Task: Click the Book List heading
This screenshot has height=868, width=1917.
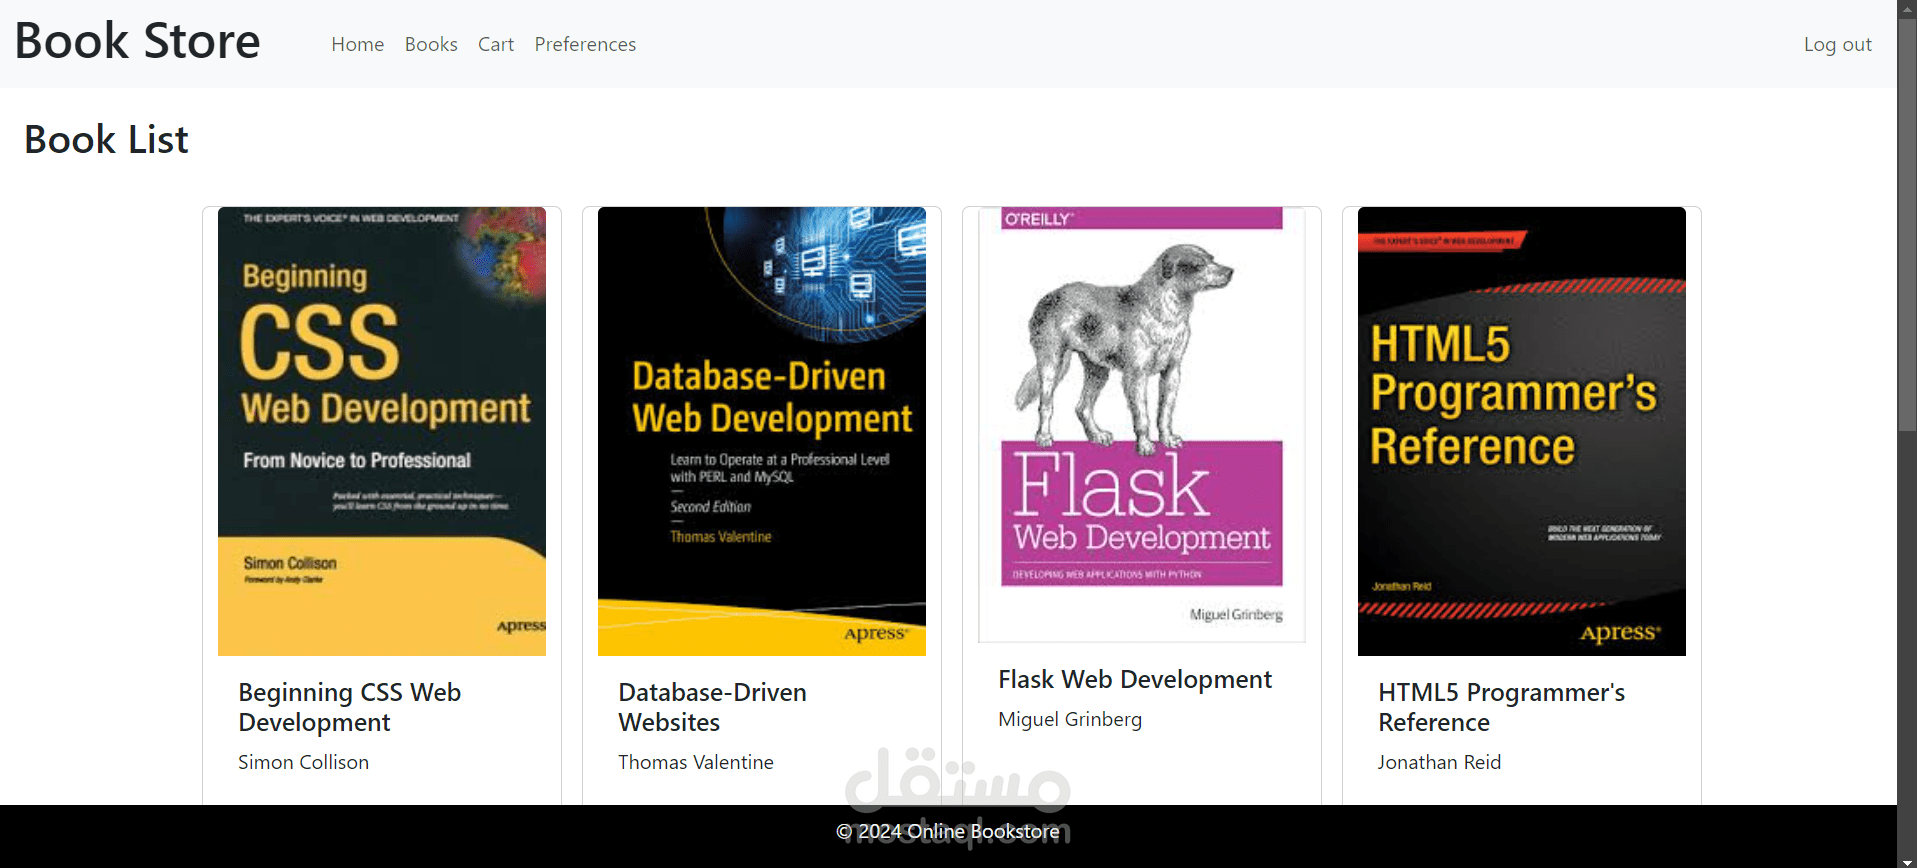Action: pyautogui.click(x=106, y=139)
